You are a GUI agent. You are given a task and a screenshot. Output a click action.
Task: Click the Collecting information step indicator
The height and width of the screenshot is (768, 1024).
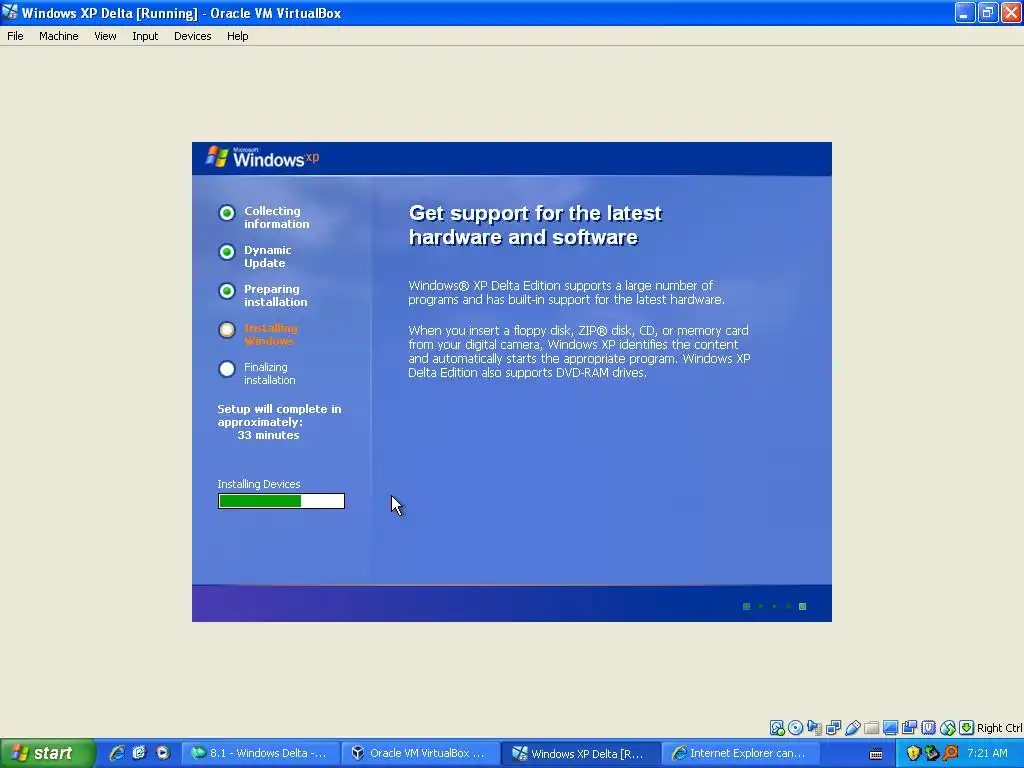coord(227,213)
